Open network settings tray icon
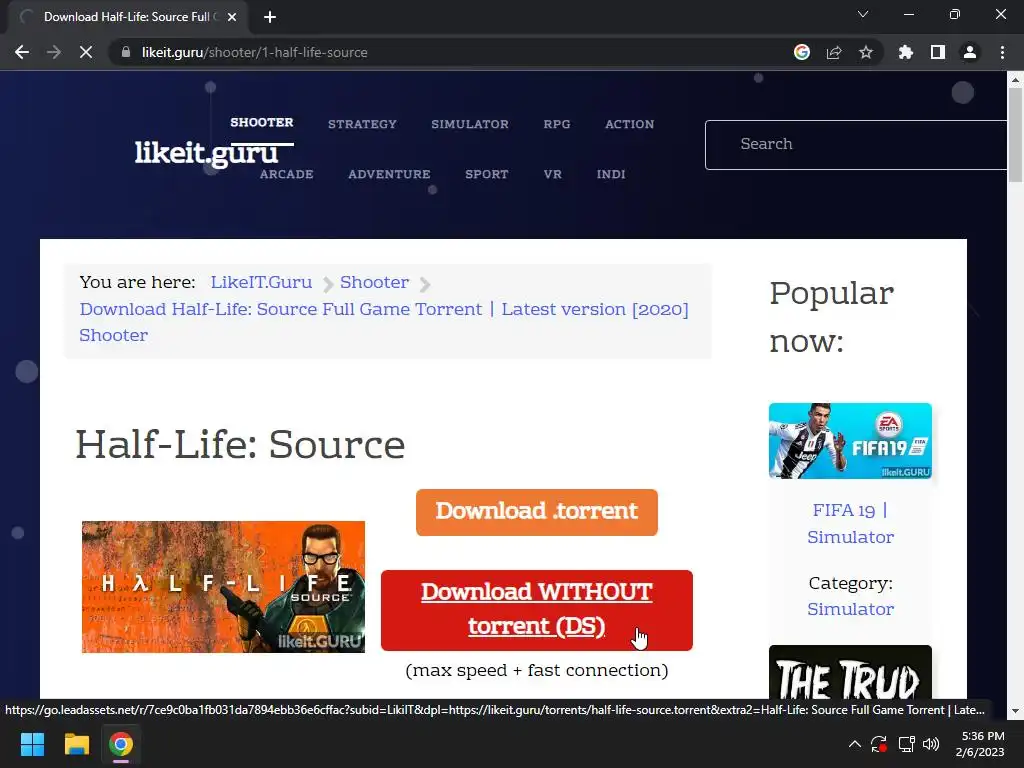1024x768 pixels. (x=906, y=744)
